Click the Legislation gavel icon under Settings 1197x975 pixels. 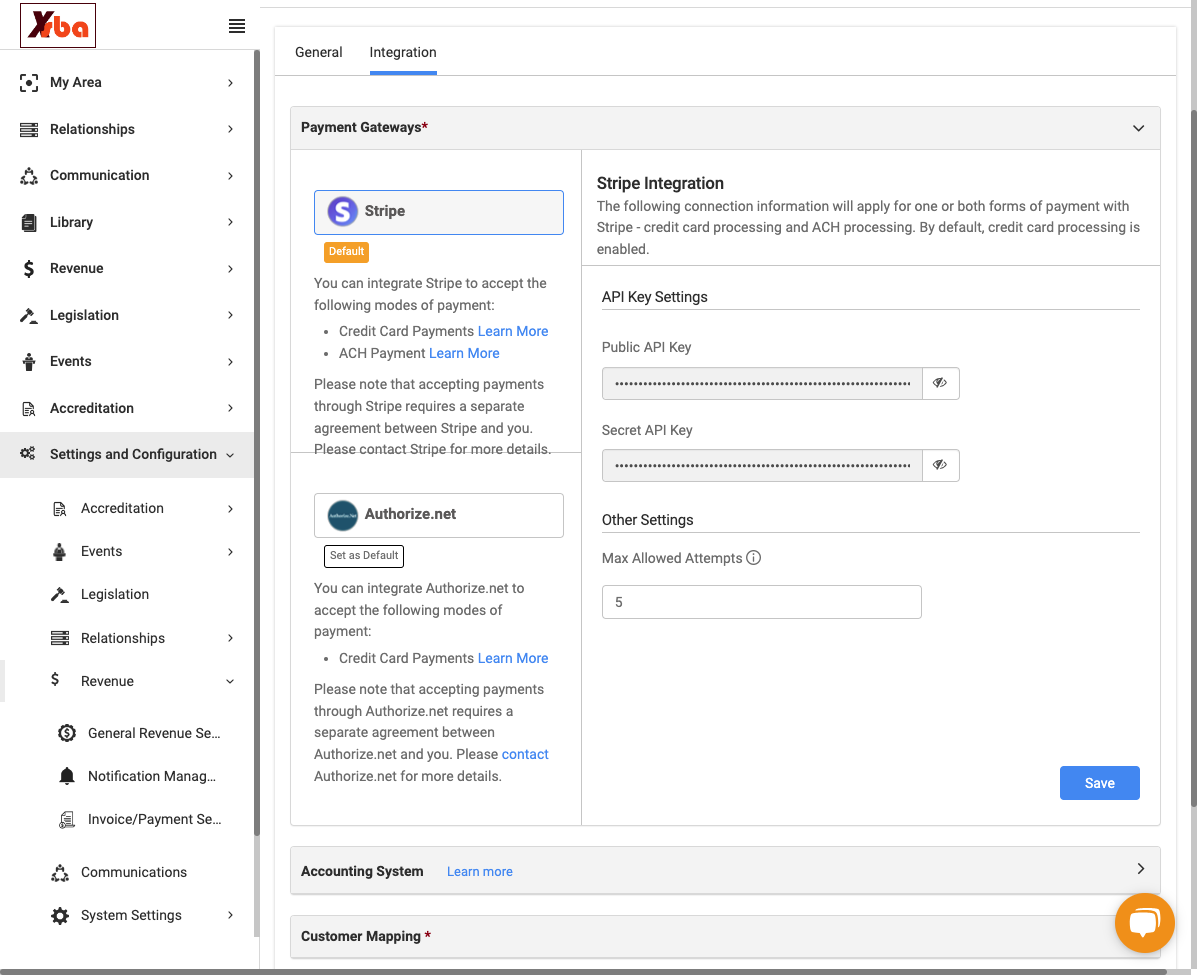coord(60,595)
